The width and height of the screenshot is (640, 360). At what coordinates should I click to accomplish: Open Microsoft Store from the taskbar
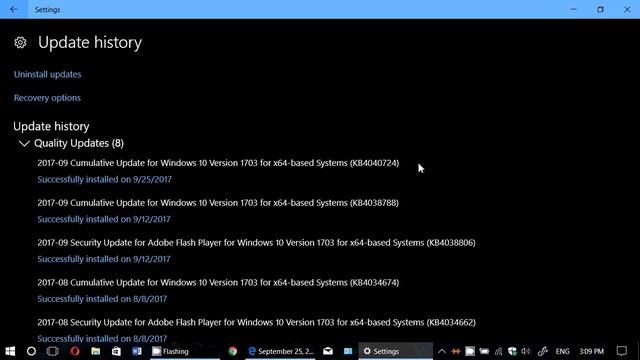pos(116,351)
